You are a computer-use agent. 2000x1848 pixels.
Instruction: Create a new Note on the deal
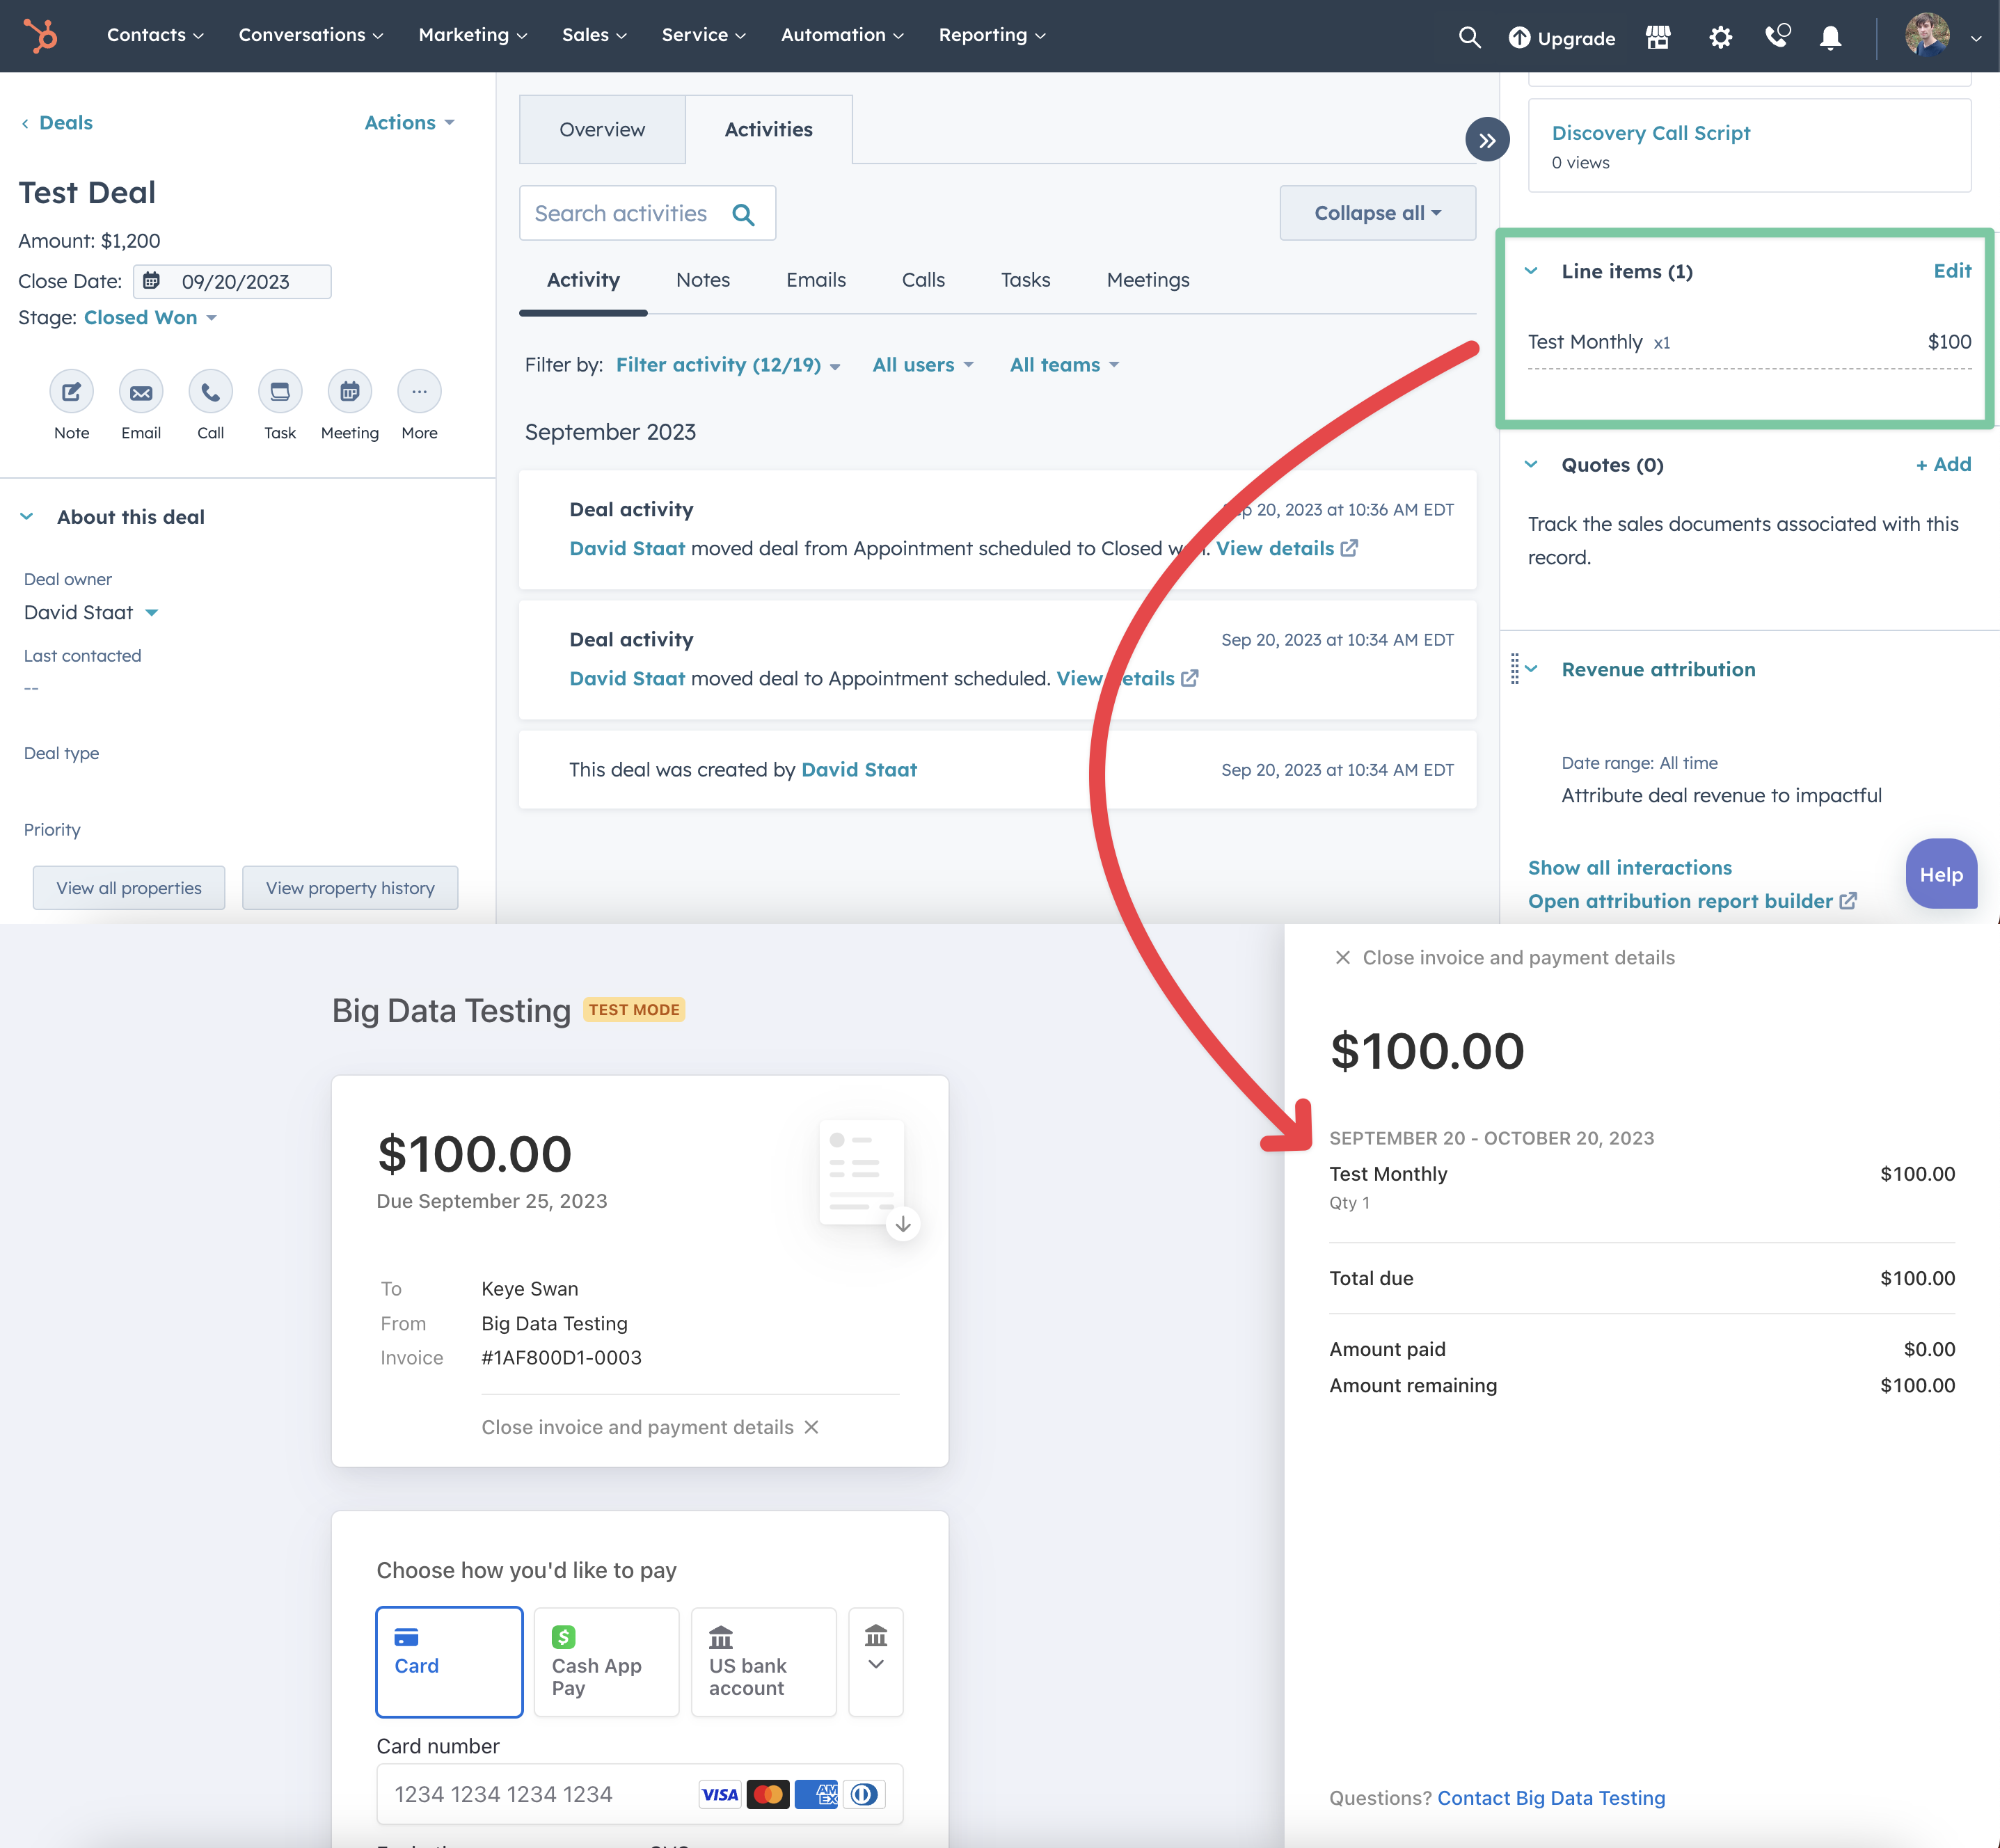71,391
